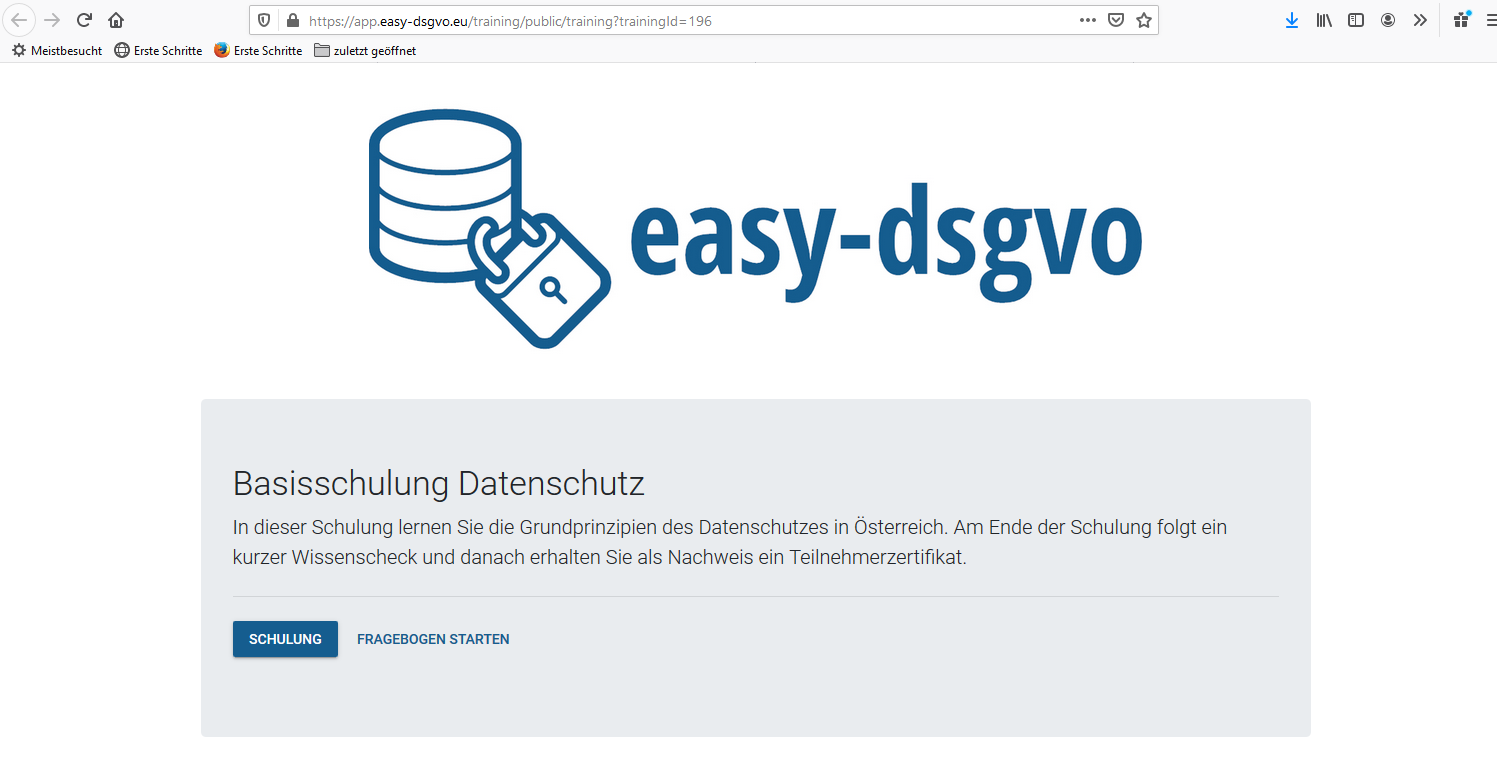
Task: Open the downloads arrow icon
Action: click(1292, 20)
